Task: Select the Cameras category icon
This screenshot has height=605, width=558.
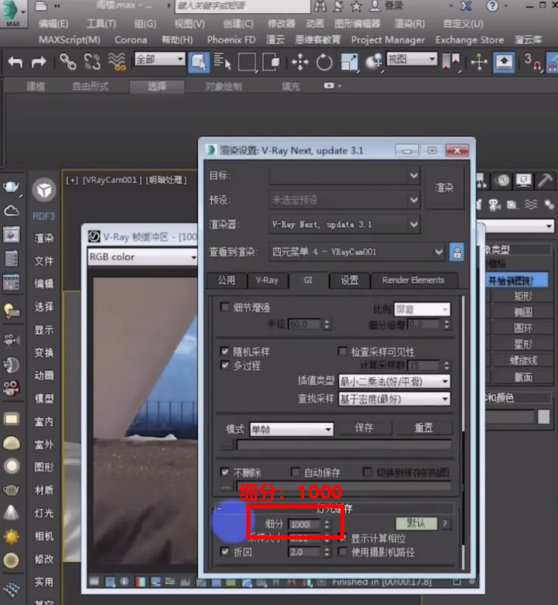Action: point(495,204)
